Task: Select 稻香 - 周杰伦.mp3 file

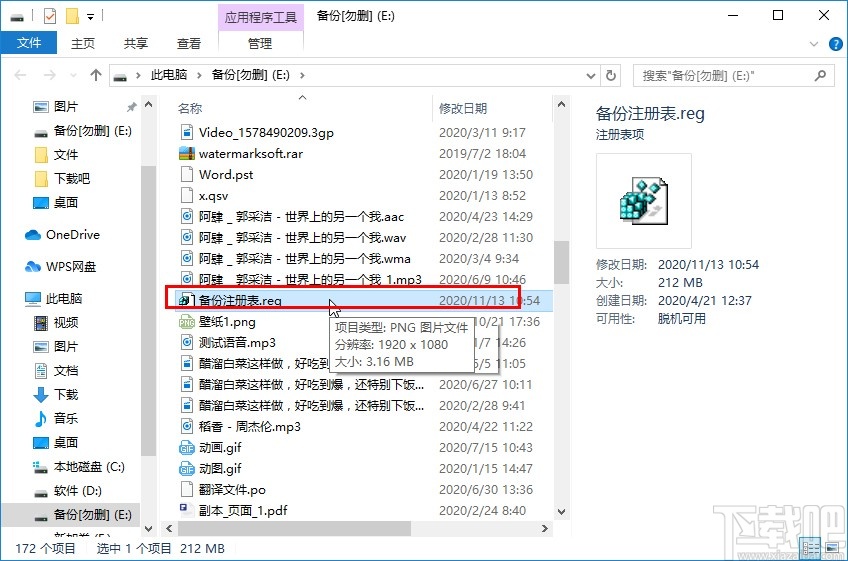Action: coord(249,427)
